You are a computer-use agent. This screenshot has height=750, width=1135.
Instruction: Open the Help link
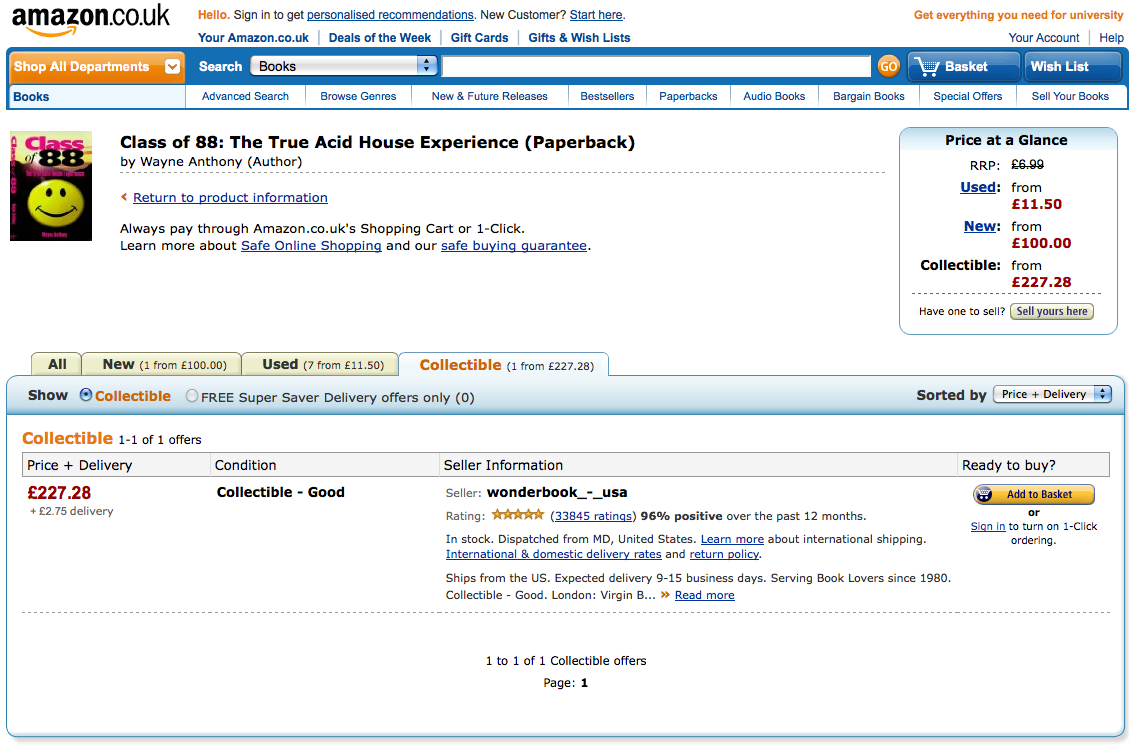1111,38
